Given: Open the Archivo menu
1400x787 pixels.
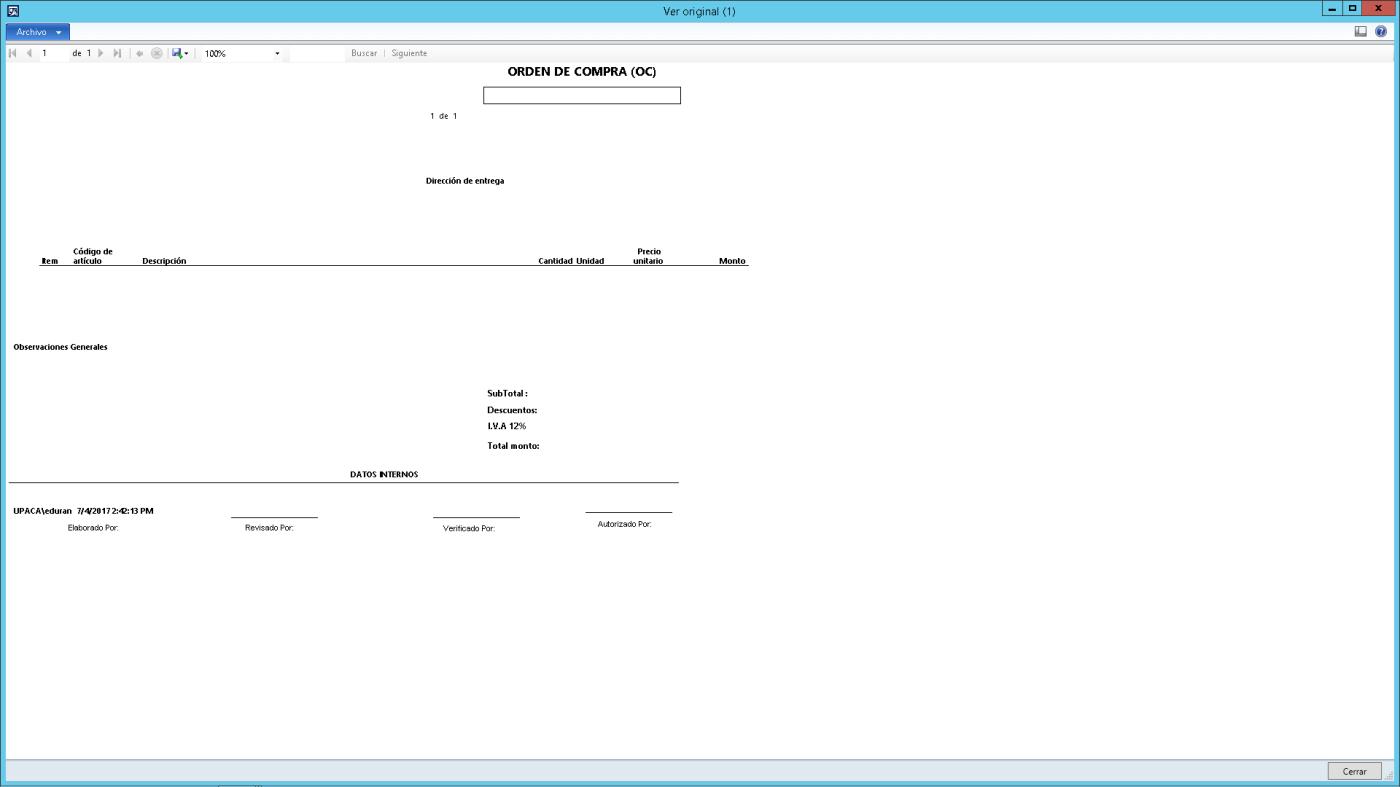Looking at the screenshot, I should tap(38, 32).
